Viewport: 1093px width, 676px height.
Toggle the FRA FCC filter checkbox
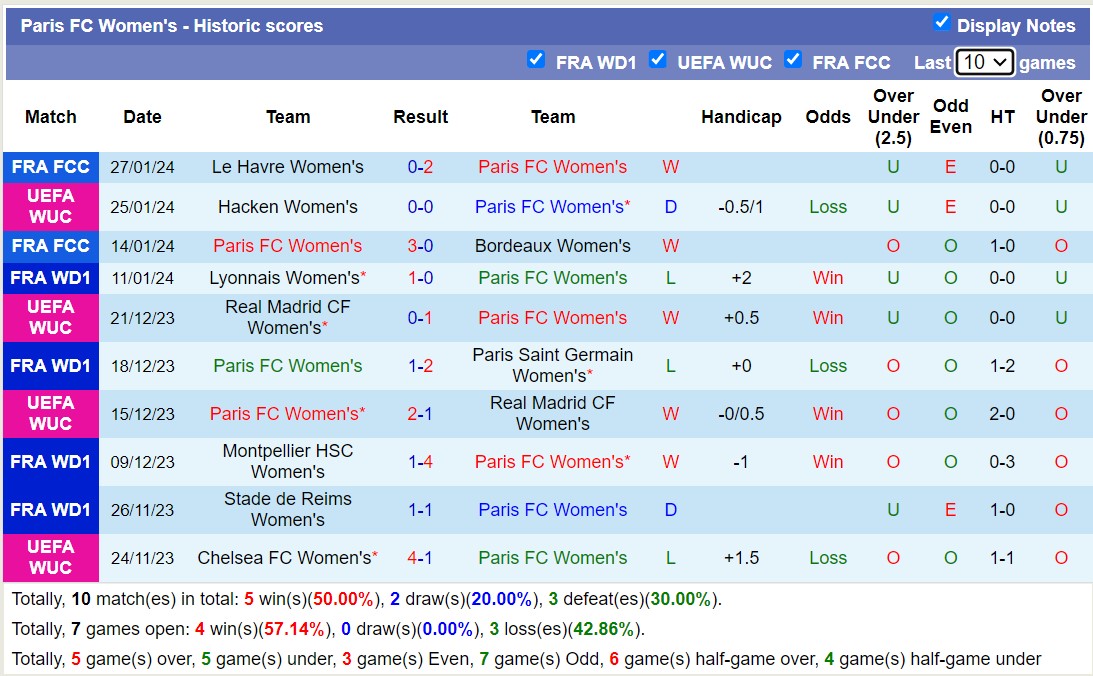(x=793, y=60)
